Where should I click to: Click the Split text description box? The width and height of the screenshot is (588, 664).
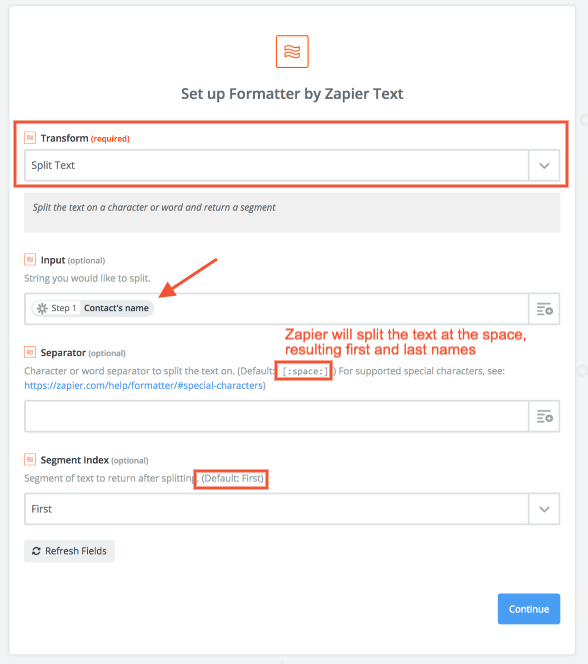pos(292,213)
